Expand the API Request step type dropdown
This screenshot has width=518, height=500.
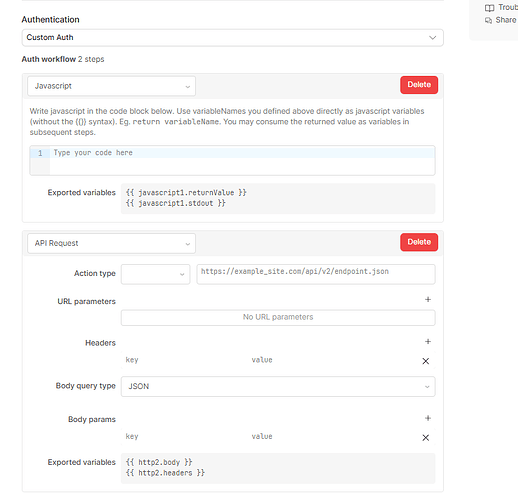pos(111,243)
